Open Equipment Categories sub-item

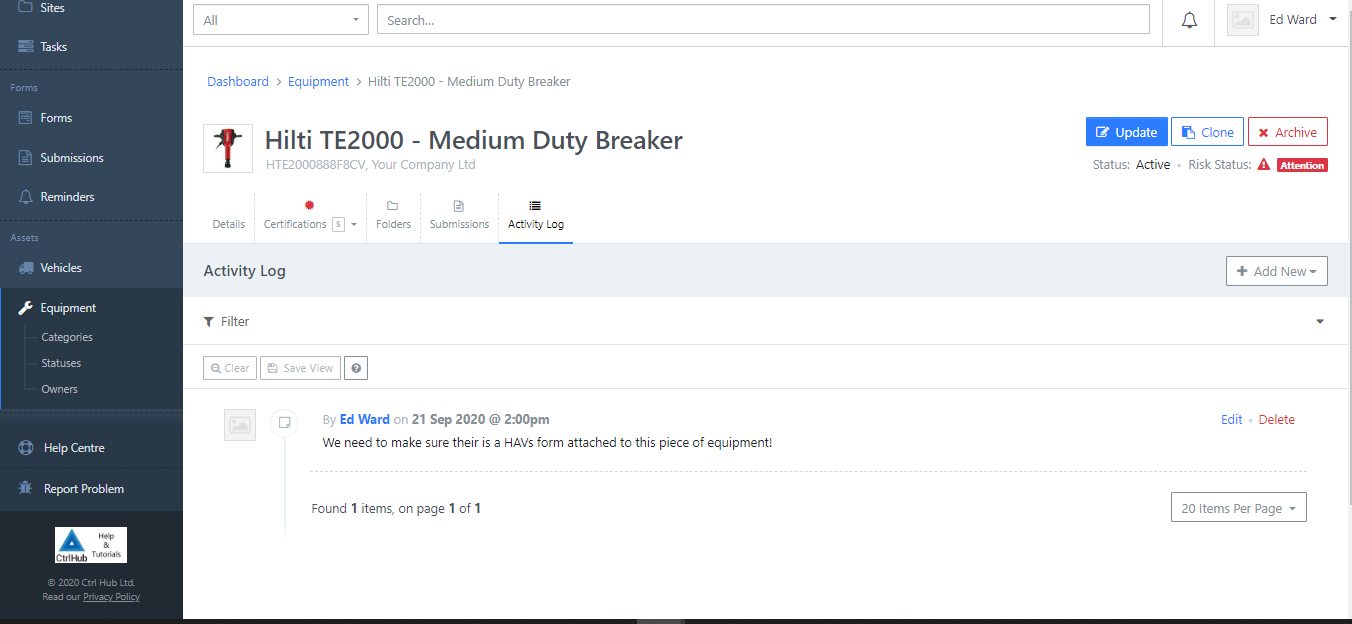67,337
